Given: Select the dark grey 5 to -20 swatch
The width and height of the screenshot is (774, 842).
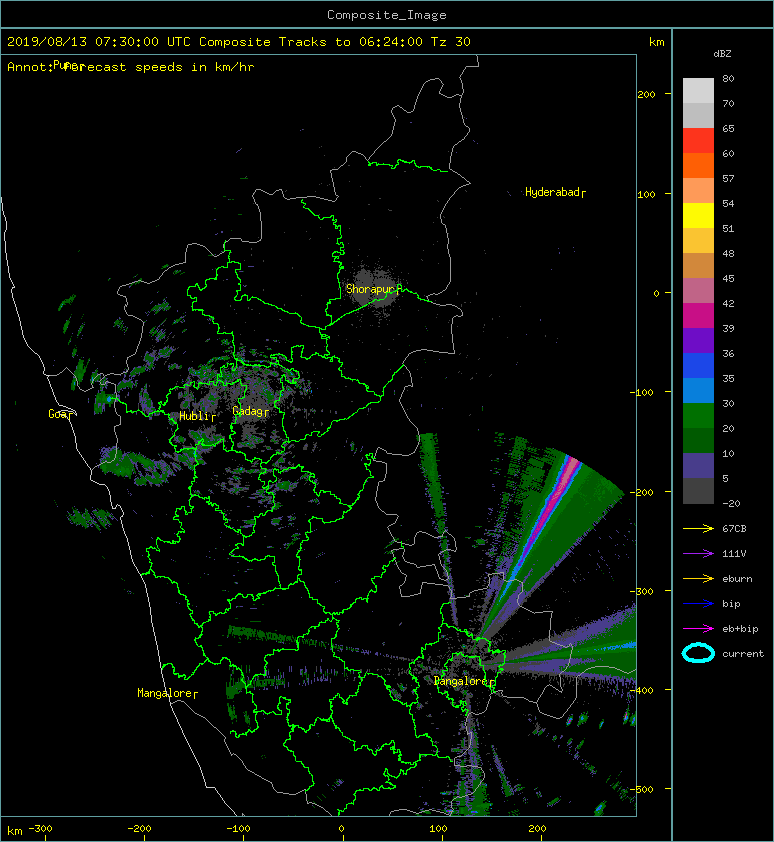Looking at the screenshot, I should 698,490.
